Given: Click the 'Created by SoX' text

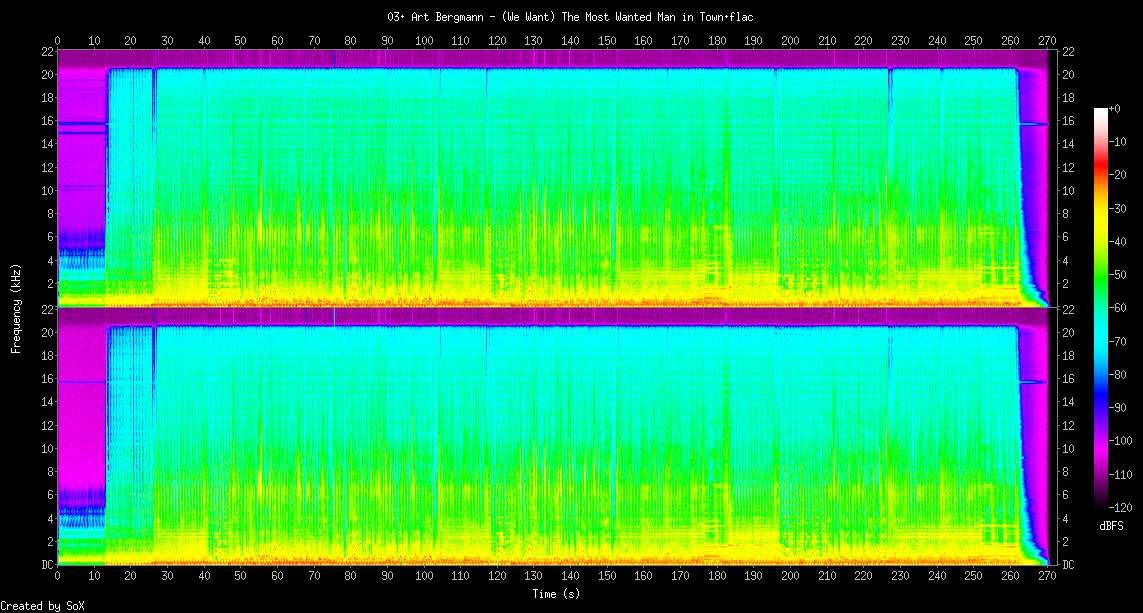Looking at the screenshot, I should [41, 606].
